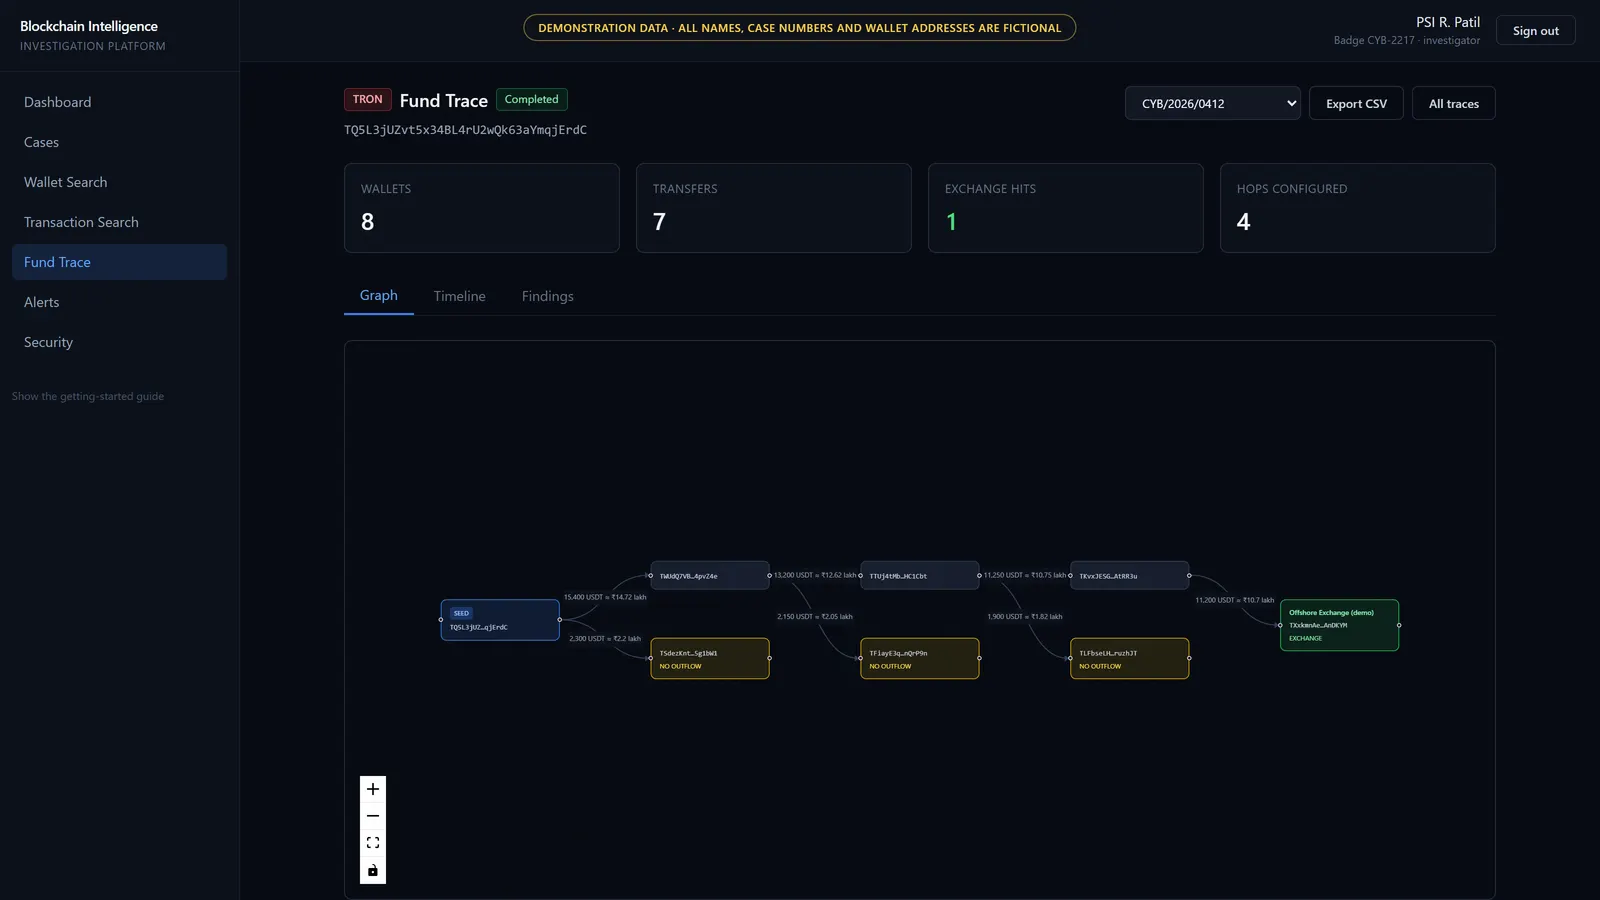
Task: Fit the graph to view
Action: click(373, 843)
